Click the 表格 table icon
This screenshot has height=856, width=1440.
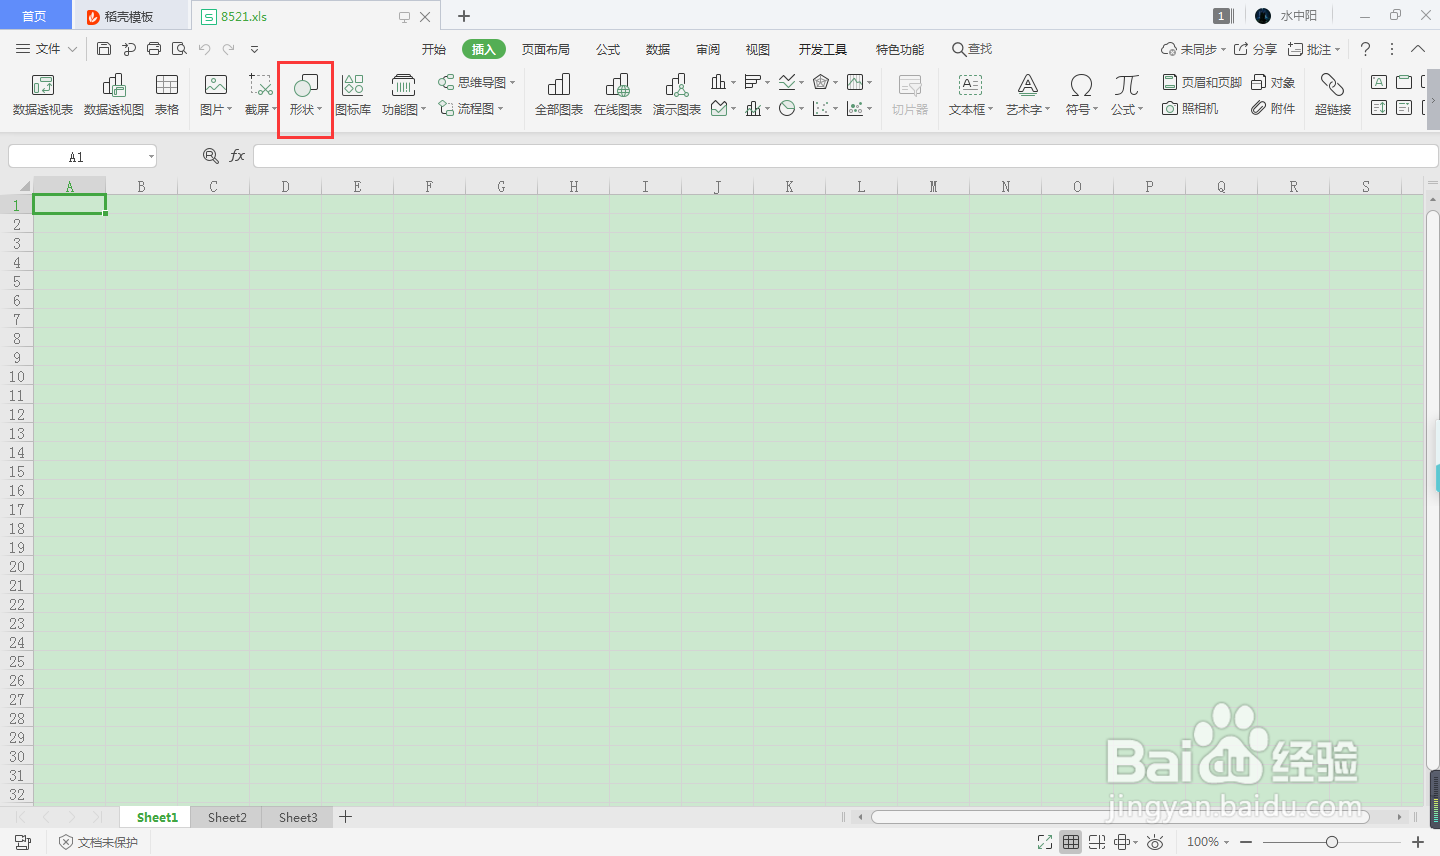point(167,95)
